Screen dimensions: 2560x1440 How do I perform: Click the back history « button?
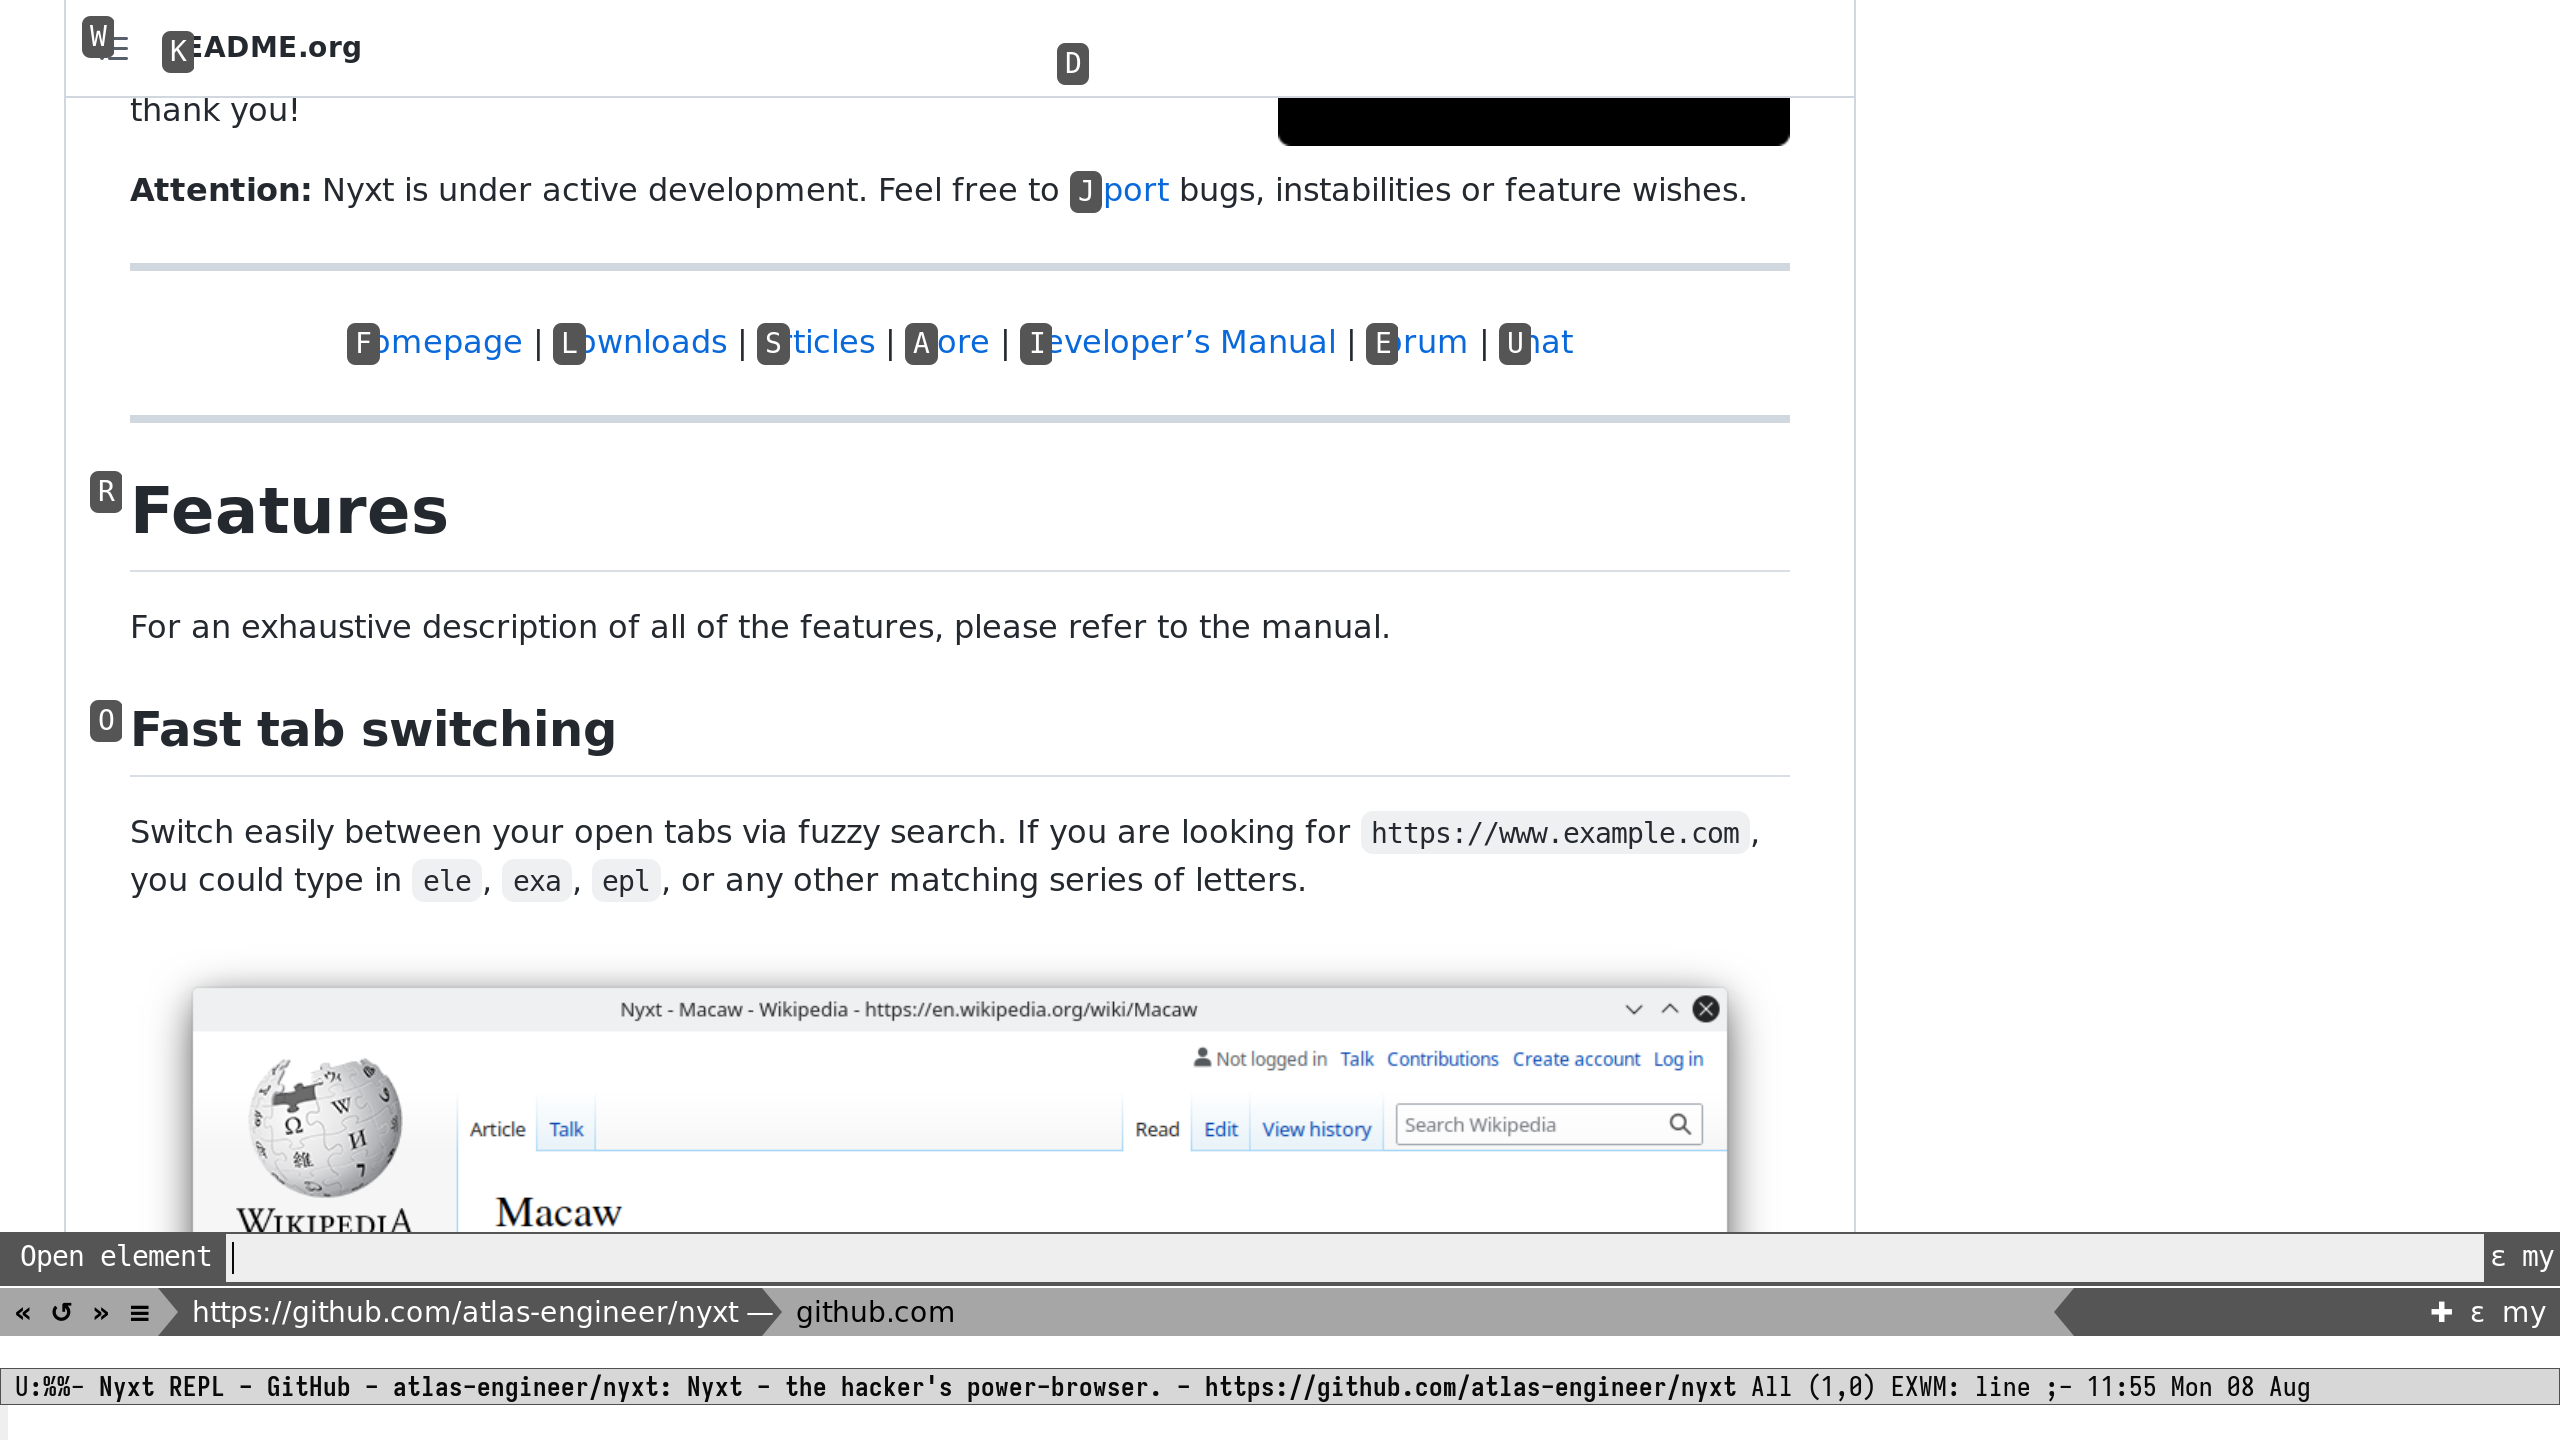click(23, 1313)
